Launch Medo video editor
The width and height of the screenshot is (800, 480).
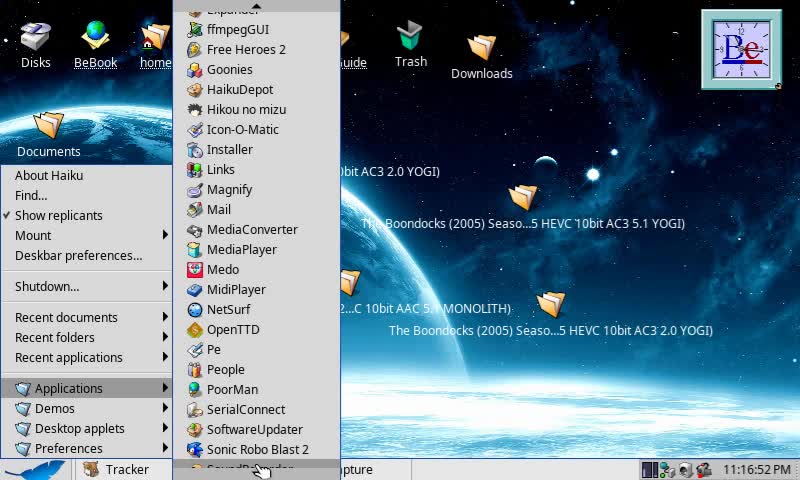257,269
